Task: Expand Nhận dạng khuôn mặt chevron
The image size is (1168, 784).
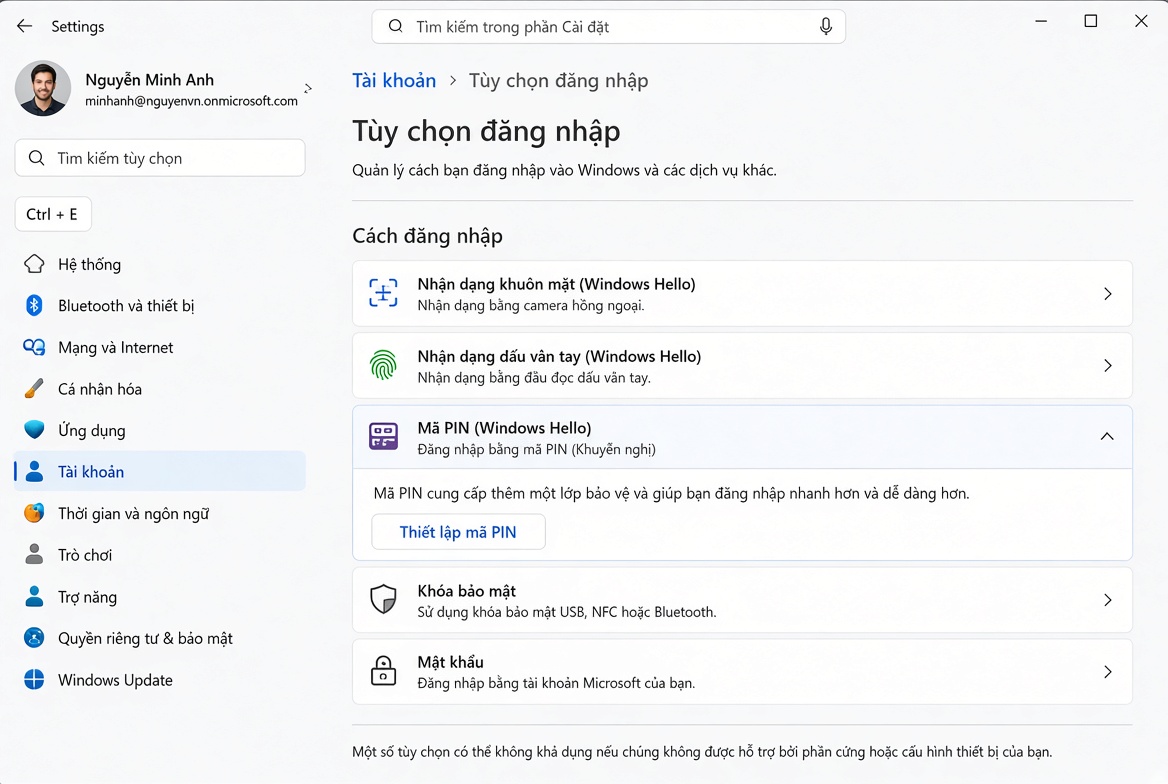Action: point(1108,294)
